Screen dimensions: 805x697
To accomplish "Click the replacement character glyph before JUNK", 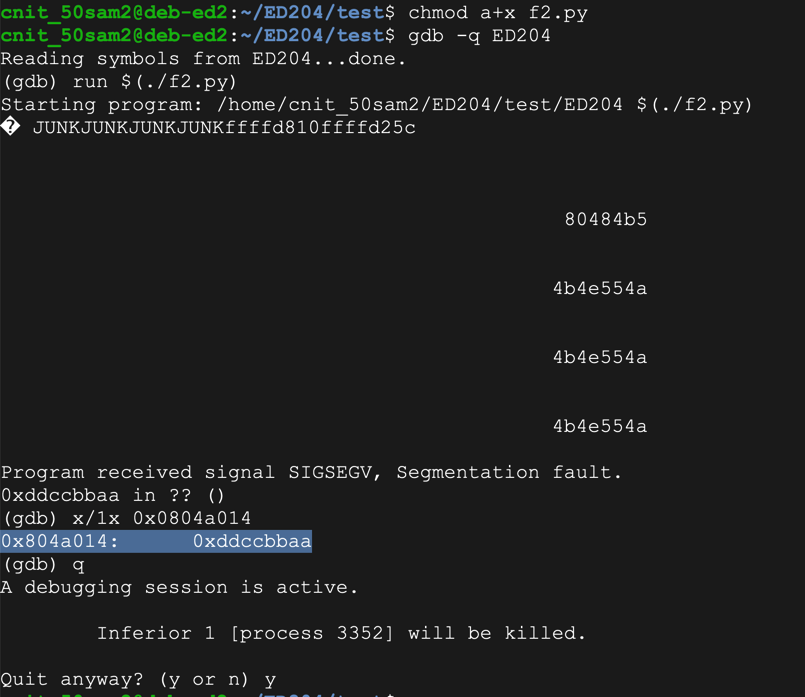I will 10,128.
